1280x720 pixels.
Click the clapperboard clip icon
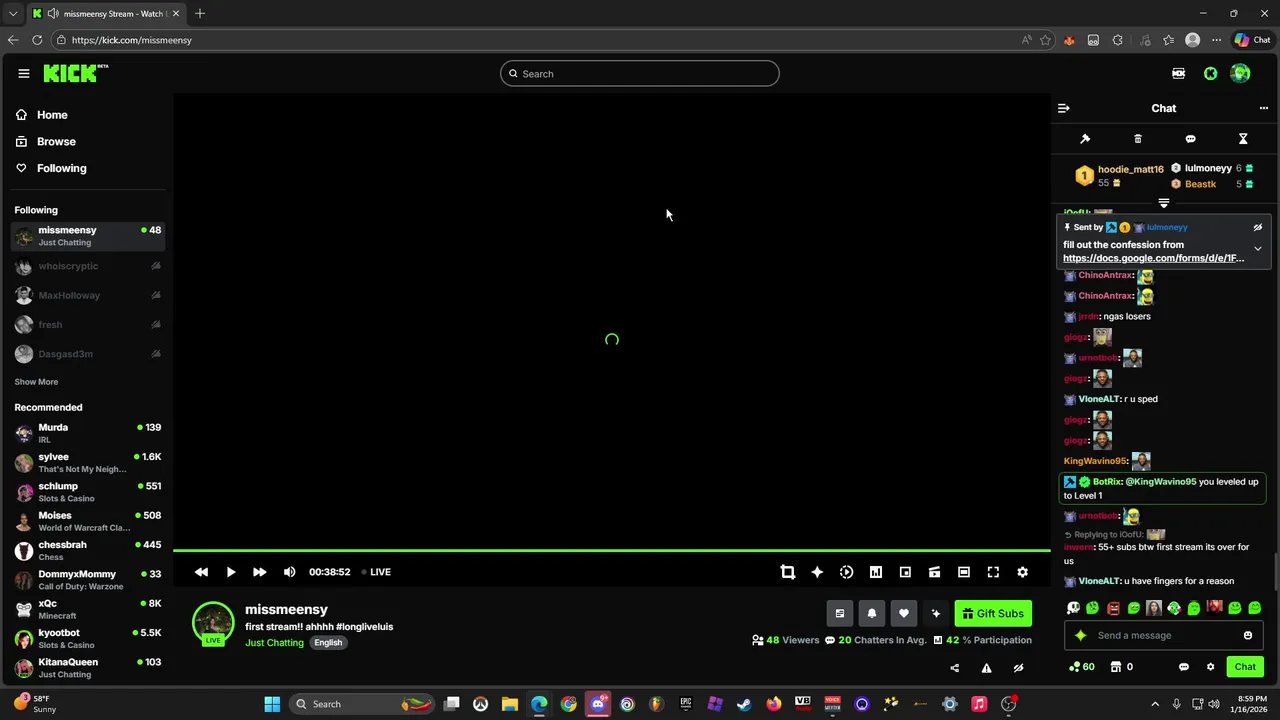tap(934, 572)
